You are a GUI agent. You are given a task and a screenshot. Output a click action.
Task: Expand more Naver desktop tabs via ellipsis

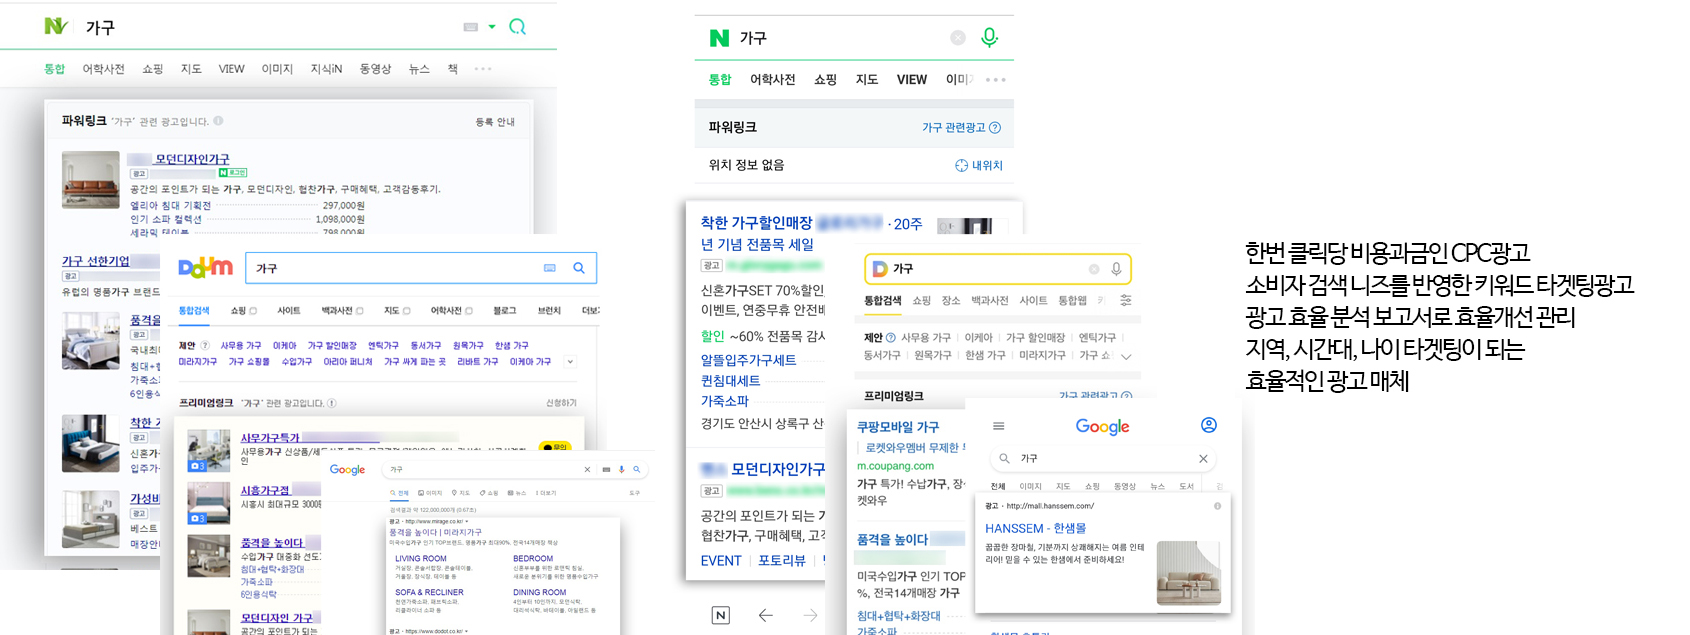(x=483, y=69)
